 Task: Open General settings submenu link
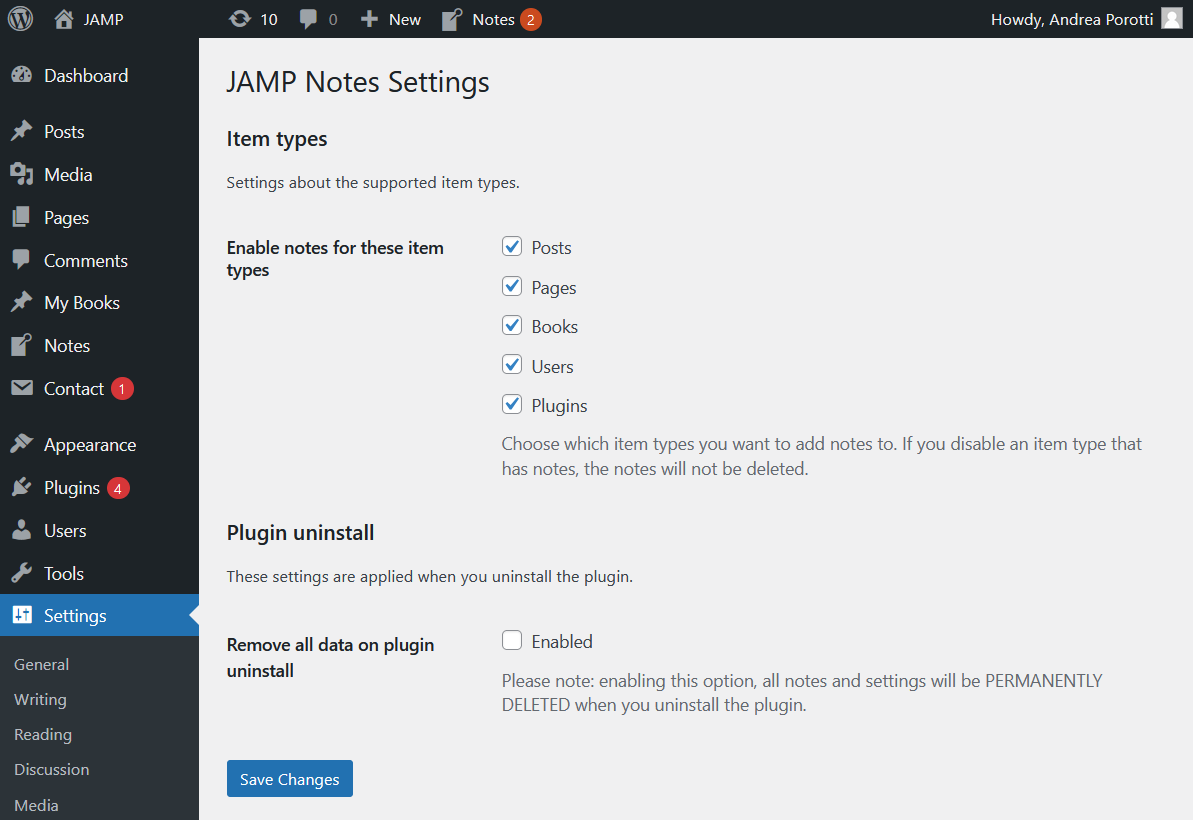(x=41, y=665)
